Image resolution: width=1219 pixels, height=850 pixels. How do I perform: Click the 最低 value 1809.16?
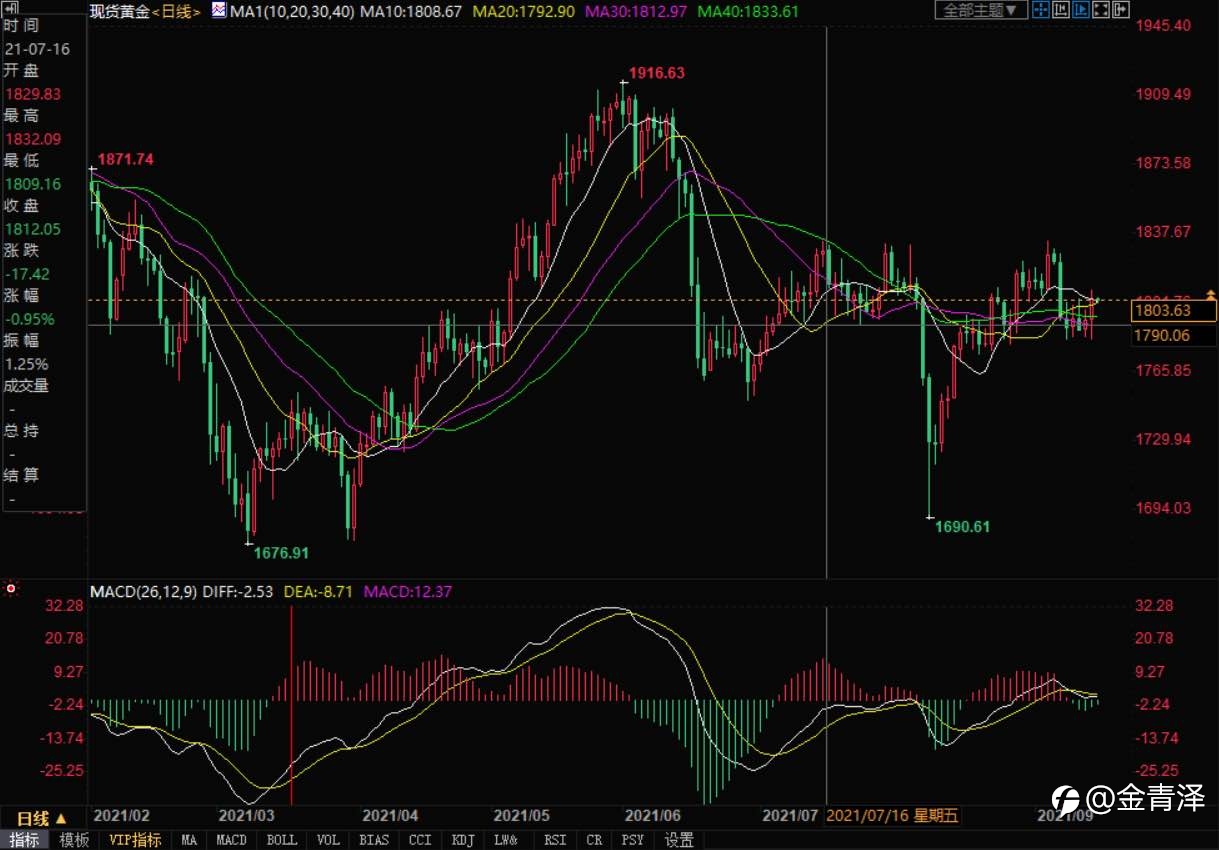coord(33,184)
